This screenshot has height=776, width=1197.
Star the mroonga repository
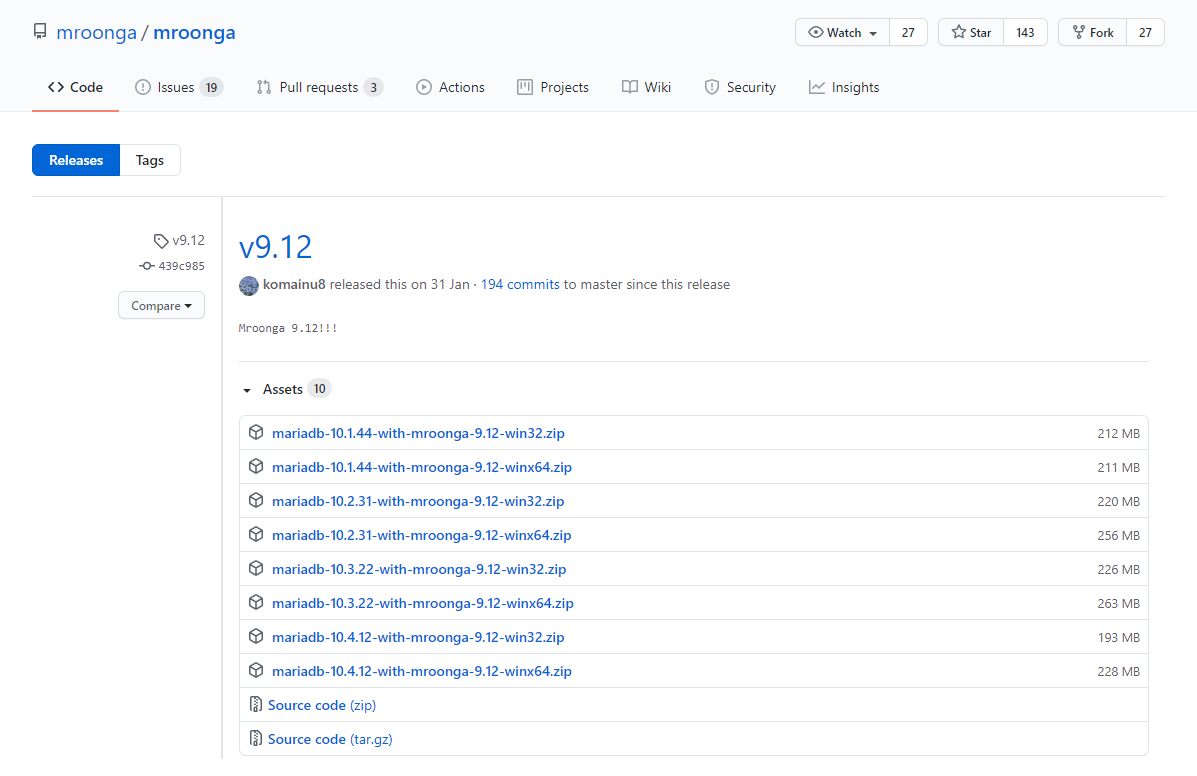point(971,33)
